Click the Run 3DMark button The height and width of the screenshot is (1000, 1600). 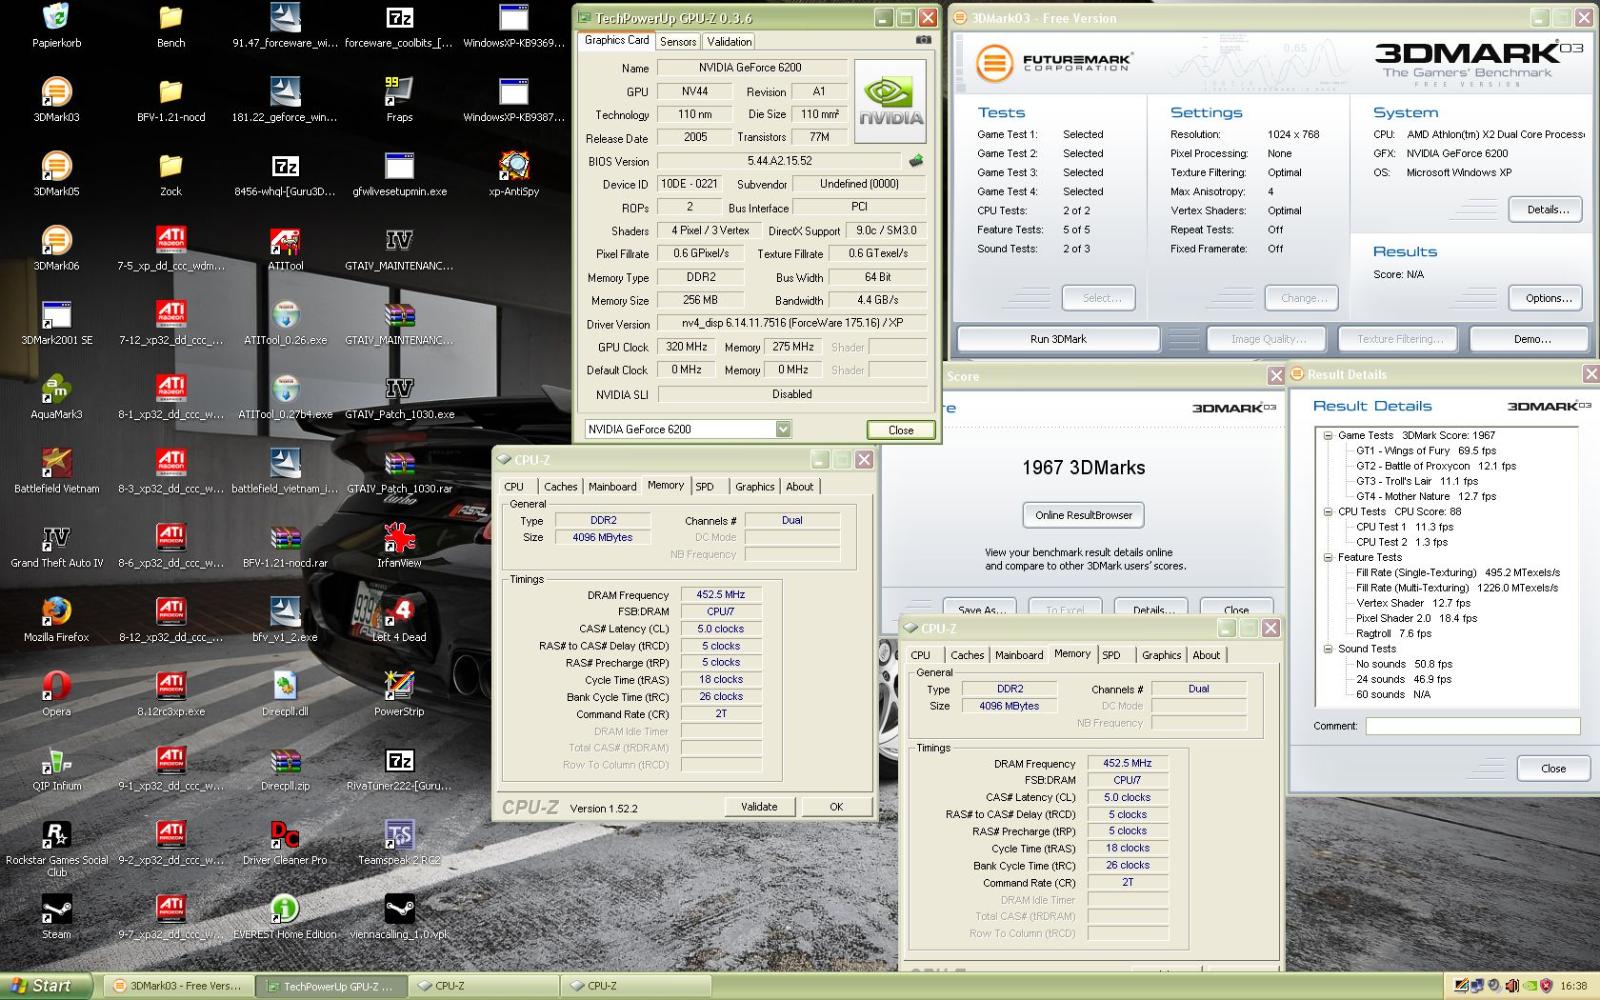click(x=1058, y=339)
